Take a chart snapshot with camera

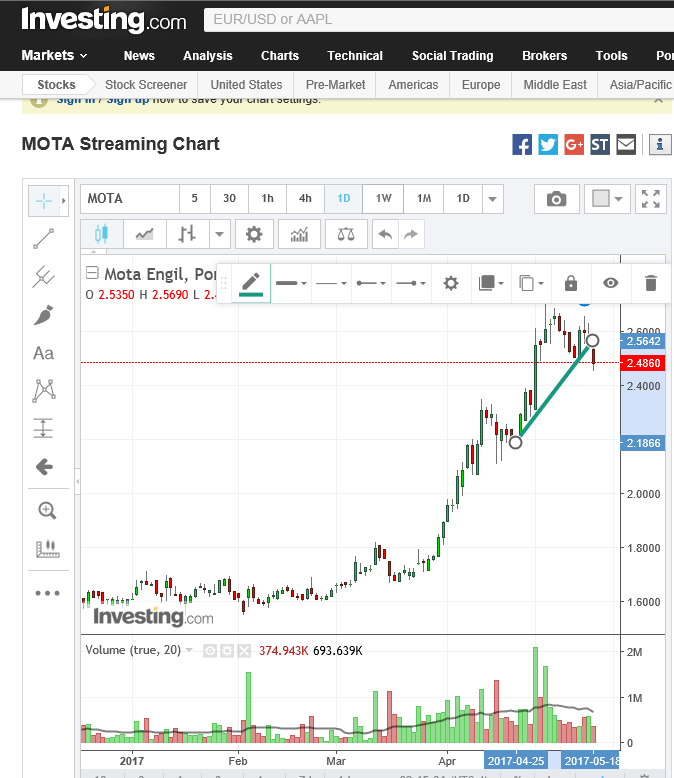(556, 199)
